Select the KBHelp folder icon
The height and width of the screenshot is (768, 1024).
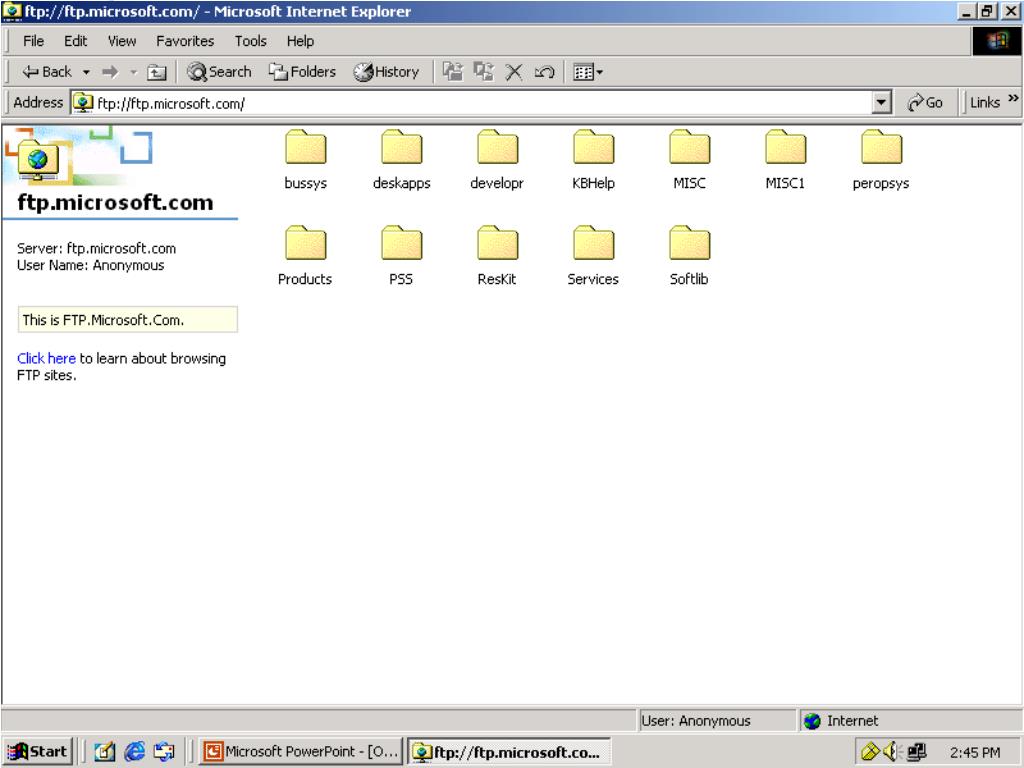(x=593, y=150)
